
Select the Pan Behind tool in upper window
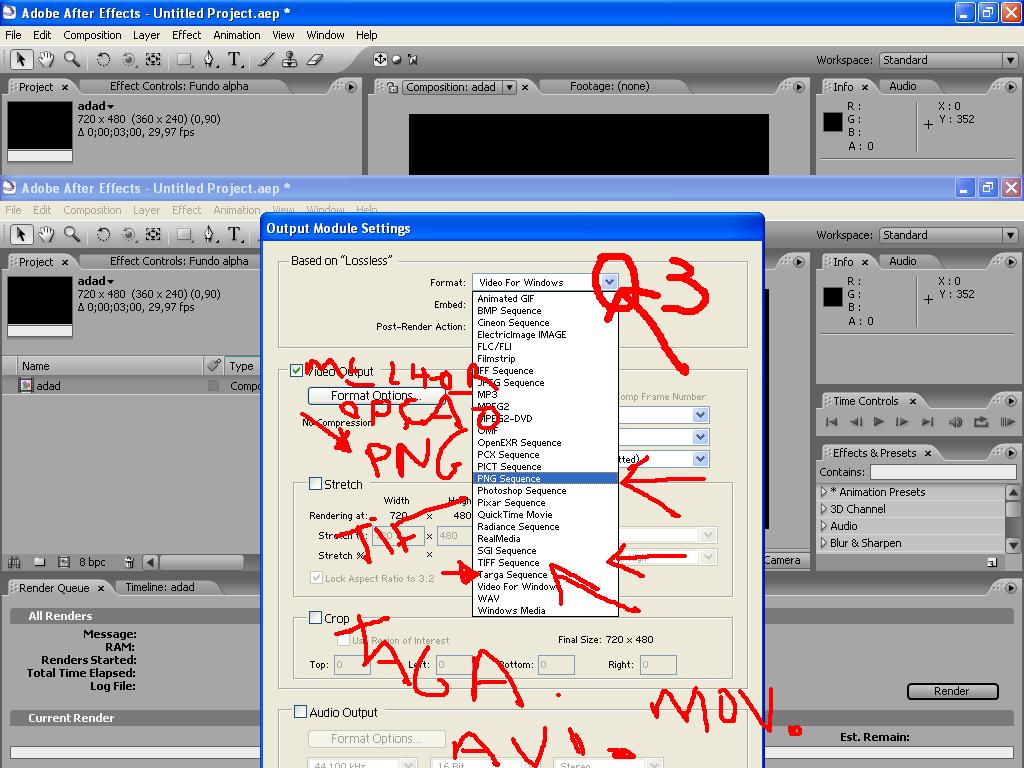153,59
